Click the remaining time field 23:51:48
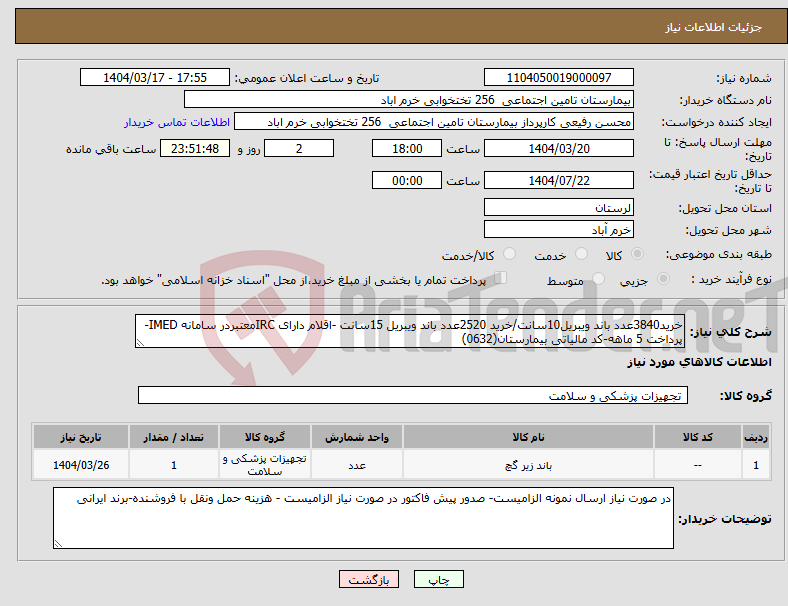Image resolution: width=788 pixels, height=606 pixels. tap(195, 148)
